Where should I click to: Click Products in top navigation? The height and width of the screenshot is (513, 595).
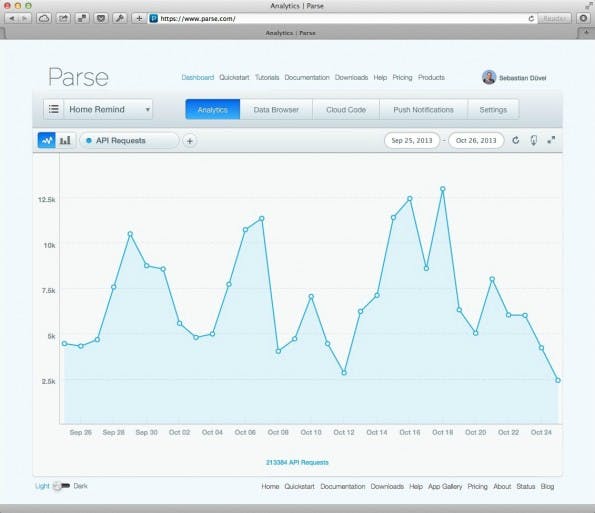click(x=431, y=77)
